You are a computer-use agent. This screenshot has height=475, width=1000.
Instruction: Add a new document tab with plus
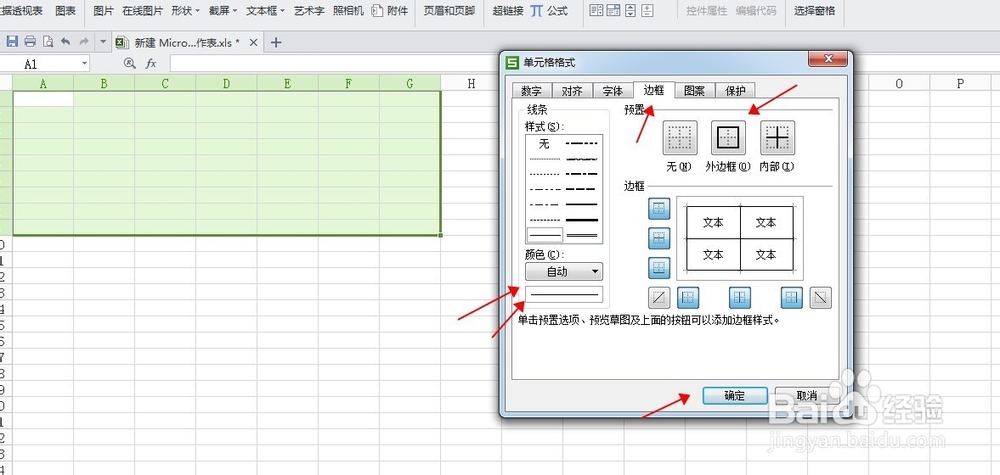click(276, 43)
